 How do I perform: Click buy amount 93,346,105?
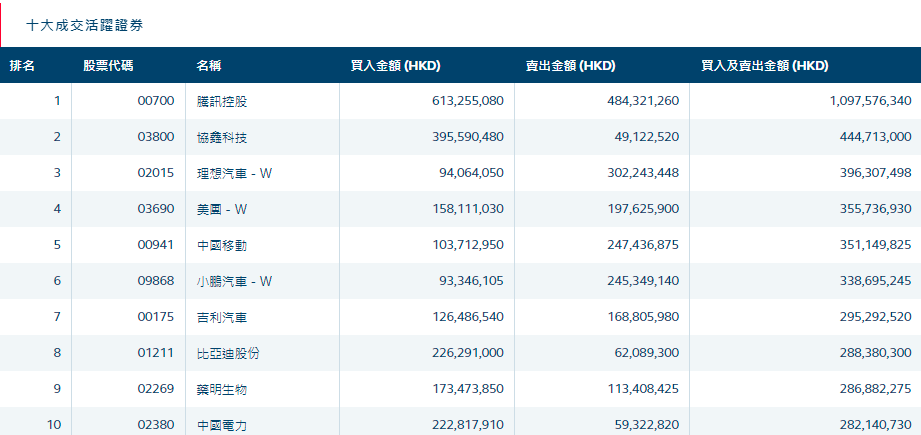(471, 281)
